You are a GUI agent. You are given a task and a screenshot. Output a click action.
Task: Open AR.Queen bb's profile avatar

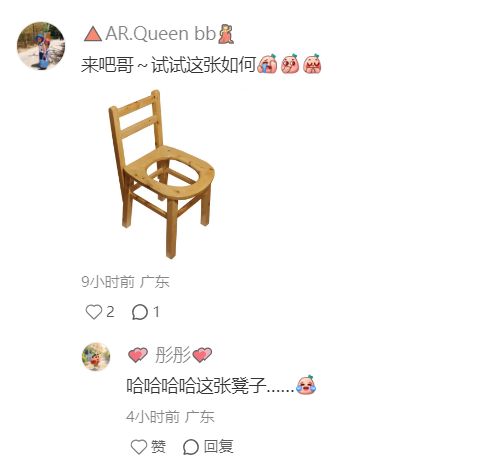[41, 46]
